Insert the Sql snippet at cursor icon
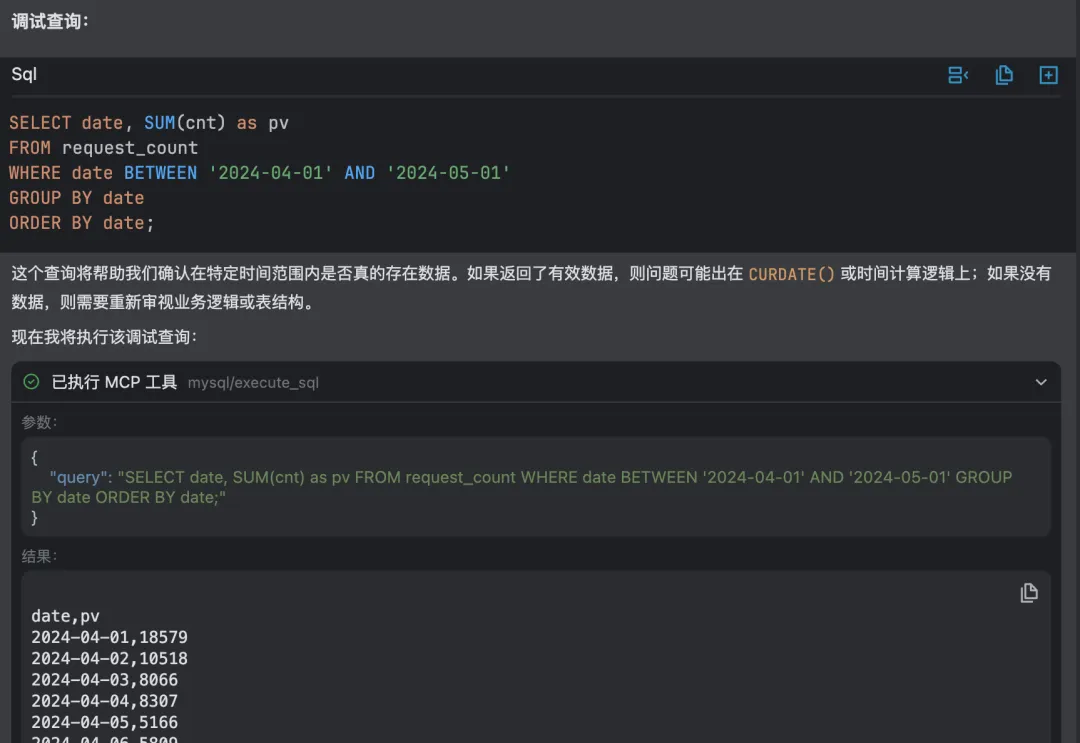 (958, 75)
